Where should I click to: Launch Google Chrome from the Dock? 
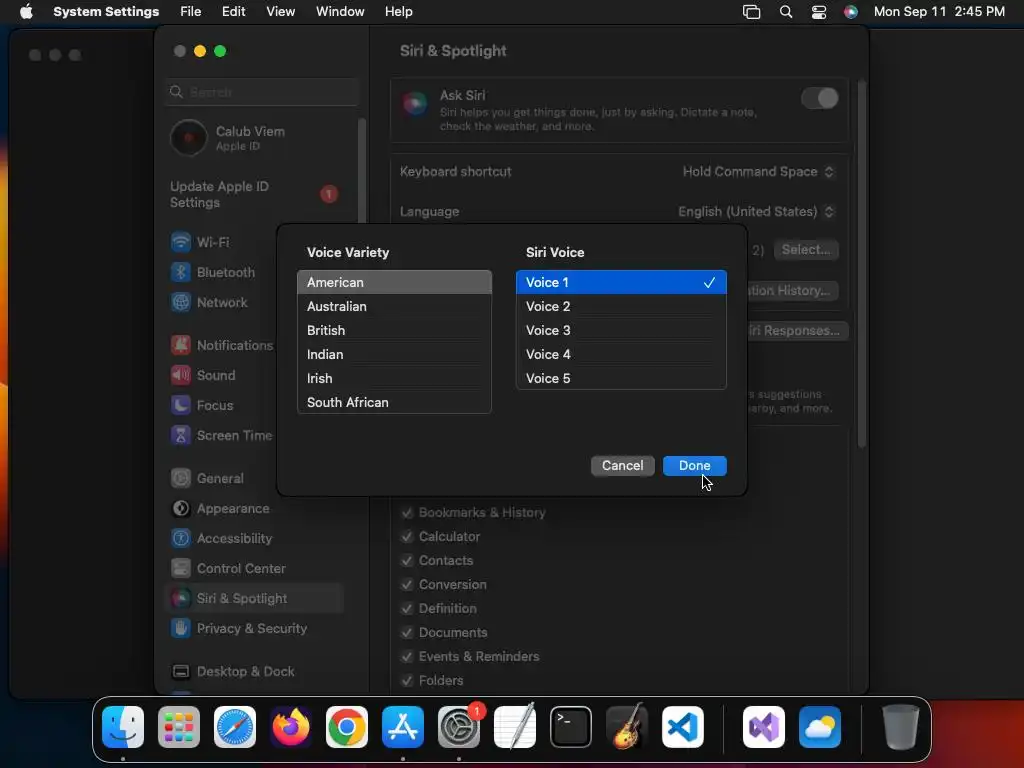point(347,727)
